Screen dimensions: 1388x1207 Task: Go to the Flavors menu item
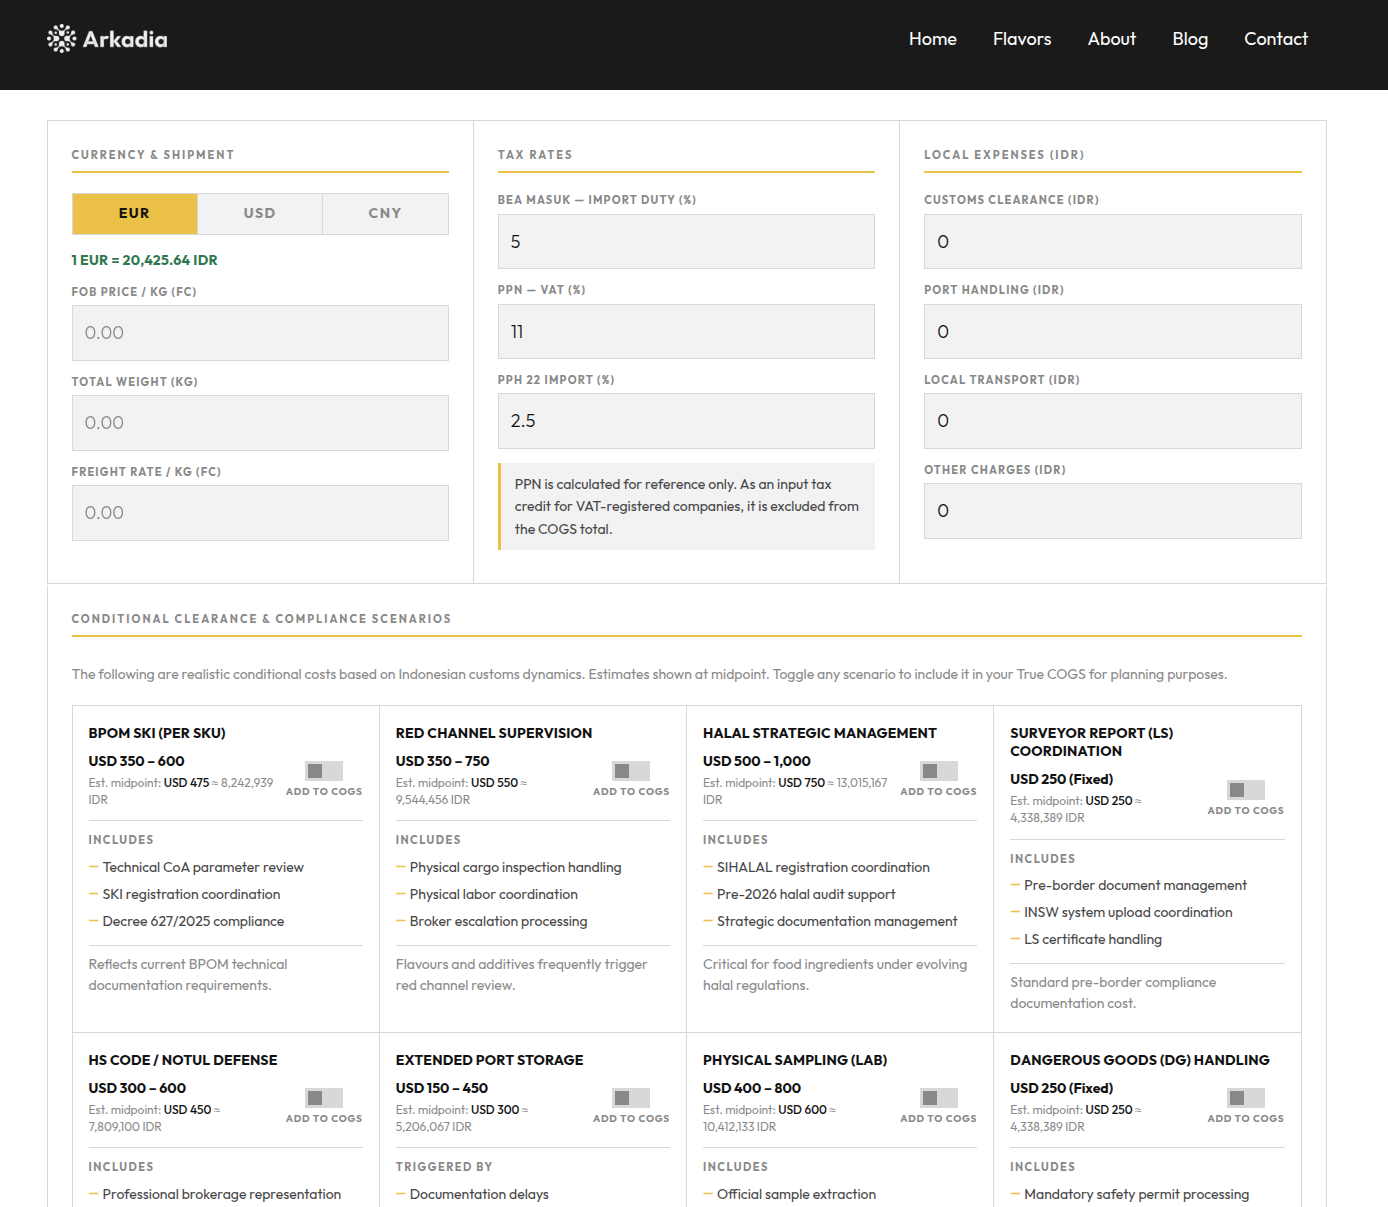1022,39
